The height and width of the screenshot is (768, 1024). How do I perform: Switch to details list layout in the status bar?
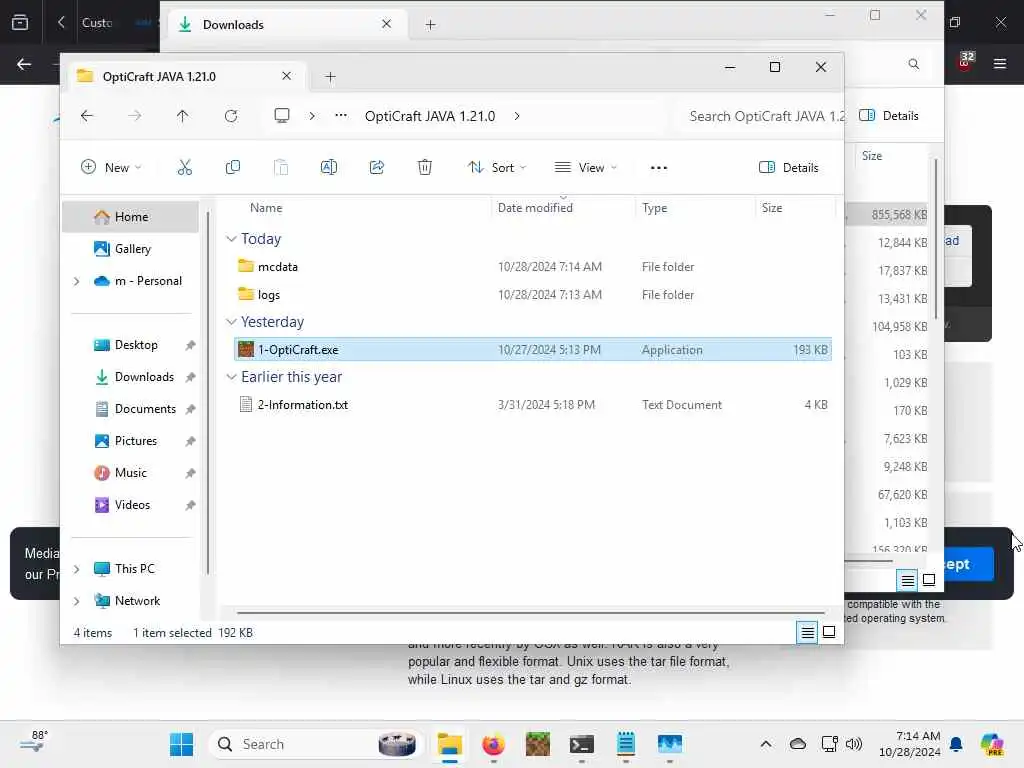click(807, 632)
